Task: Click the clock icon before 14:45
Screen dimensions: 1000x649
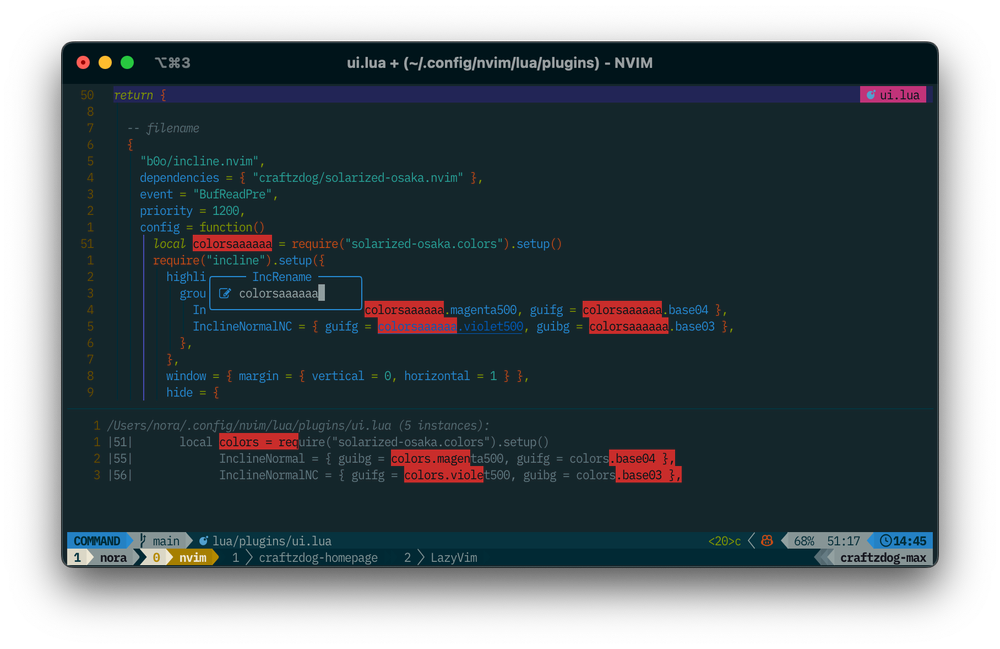Action: (886, 540)
